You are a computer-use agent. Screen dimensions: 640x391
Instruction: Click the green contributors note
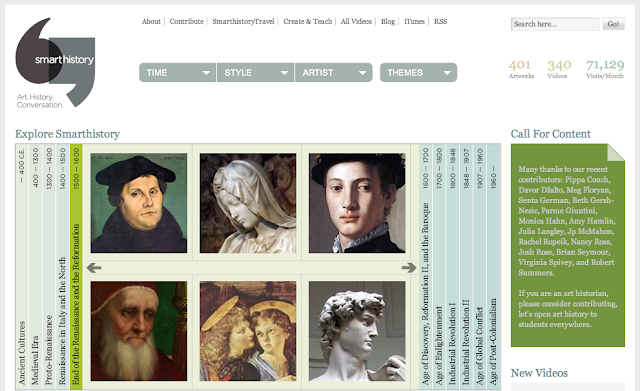[568, 245]
